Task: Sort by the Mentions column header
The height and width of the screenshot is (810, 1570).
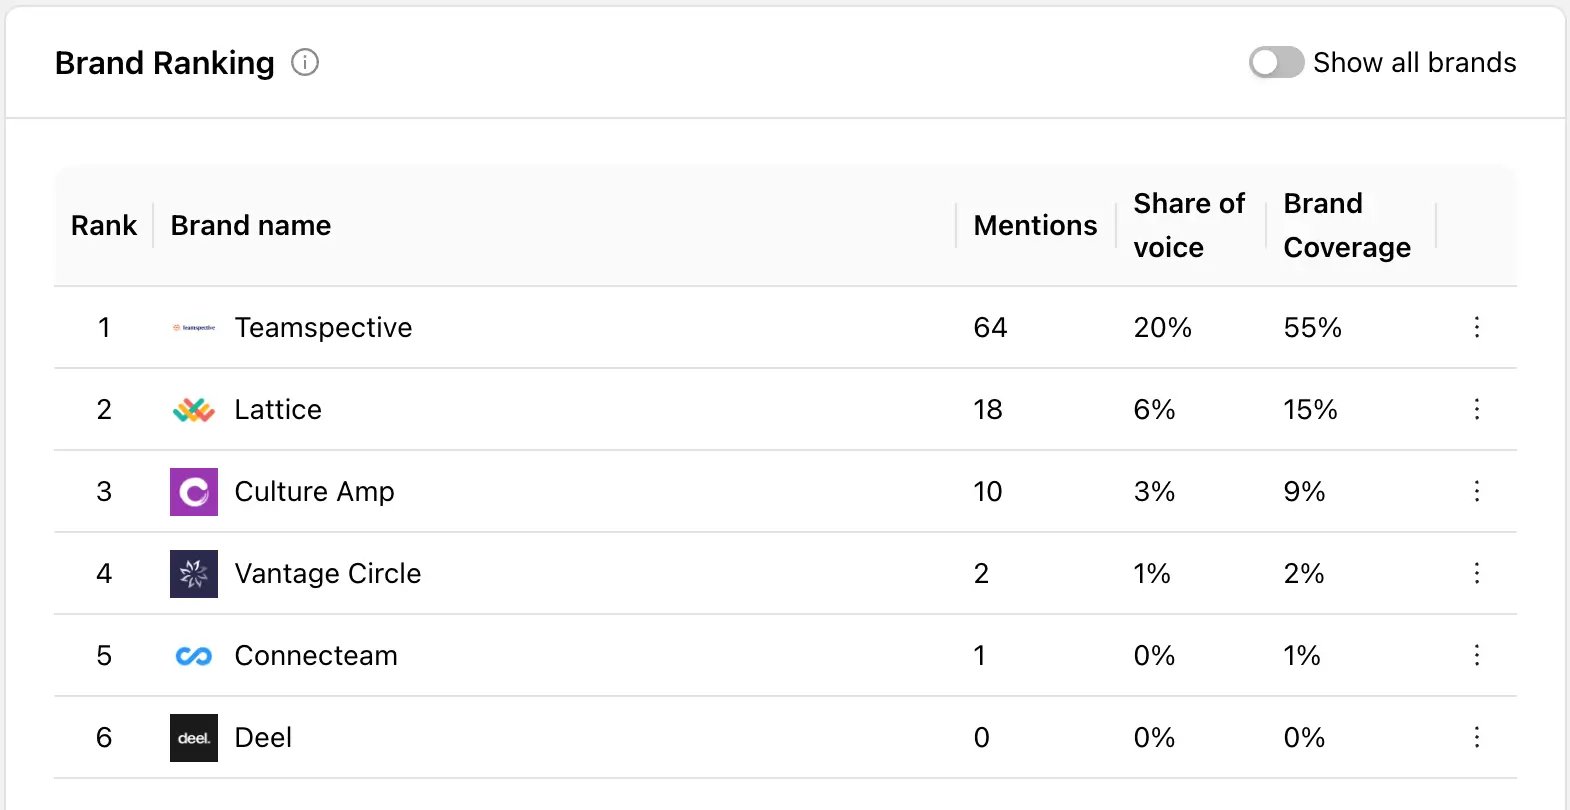Action: click(1035, 226)
